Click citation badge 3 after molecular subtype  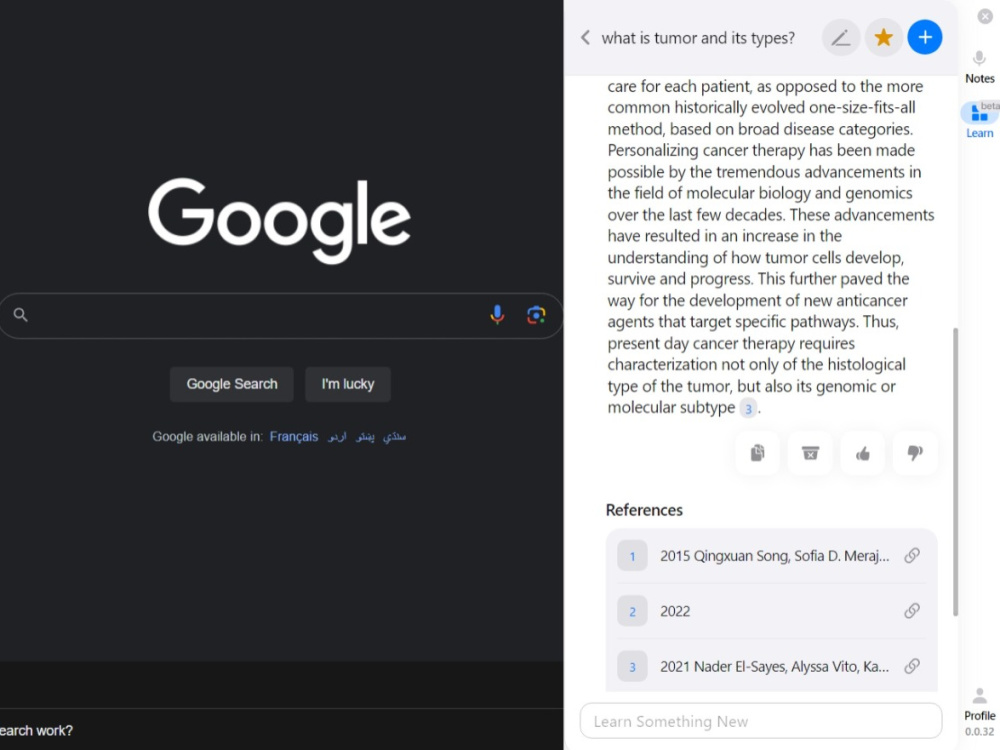pos(748,408)
